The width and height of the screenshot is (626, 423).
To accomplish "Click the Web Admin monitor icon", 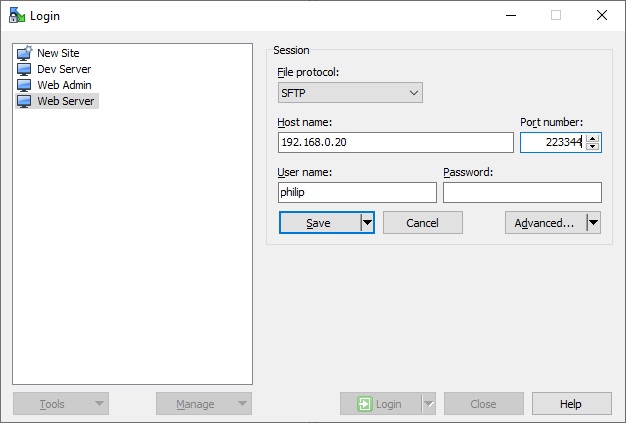I will point(24,85).
